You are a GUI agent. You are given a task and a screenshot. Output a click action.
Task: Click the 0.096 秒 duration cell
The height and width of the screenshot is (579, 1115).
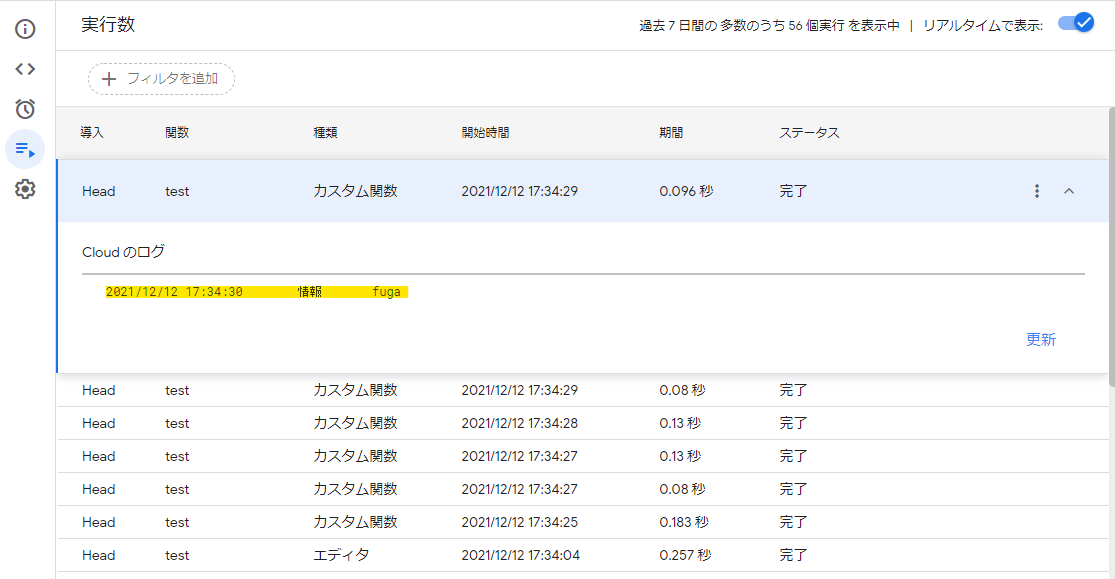pos(686,191)
